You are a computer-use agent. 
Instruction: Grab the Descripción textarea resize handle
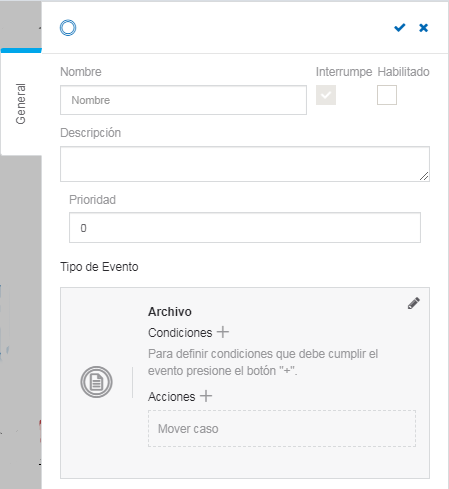424,176
